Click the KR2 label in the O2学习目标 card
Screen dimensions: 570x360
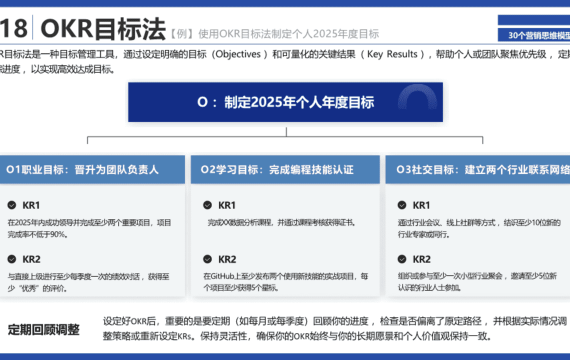[x=227, y=259]
